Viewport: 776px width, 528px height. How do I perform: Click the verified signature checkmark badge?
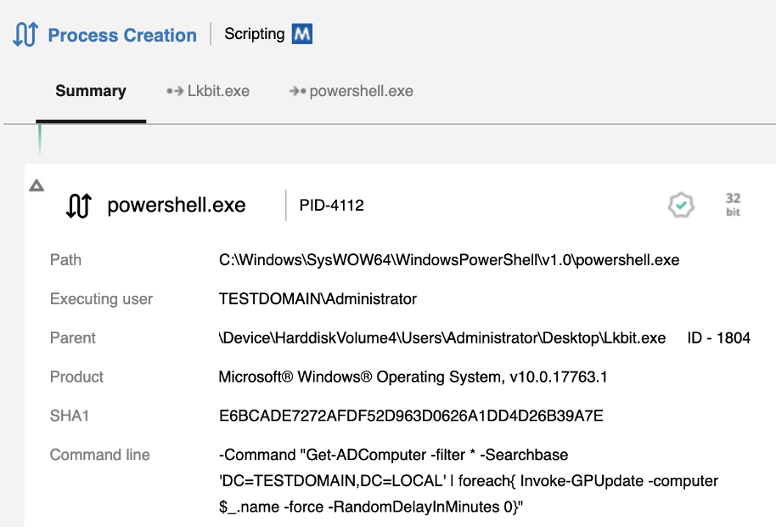click(x=681, y=205)
